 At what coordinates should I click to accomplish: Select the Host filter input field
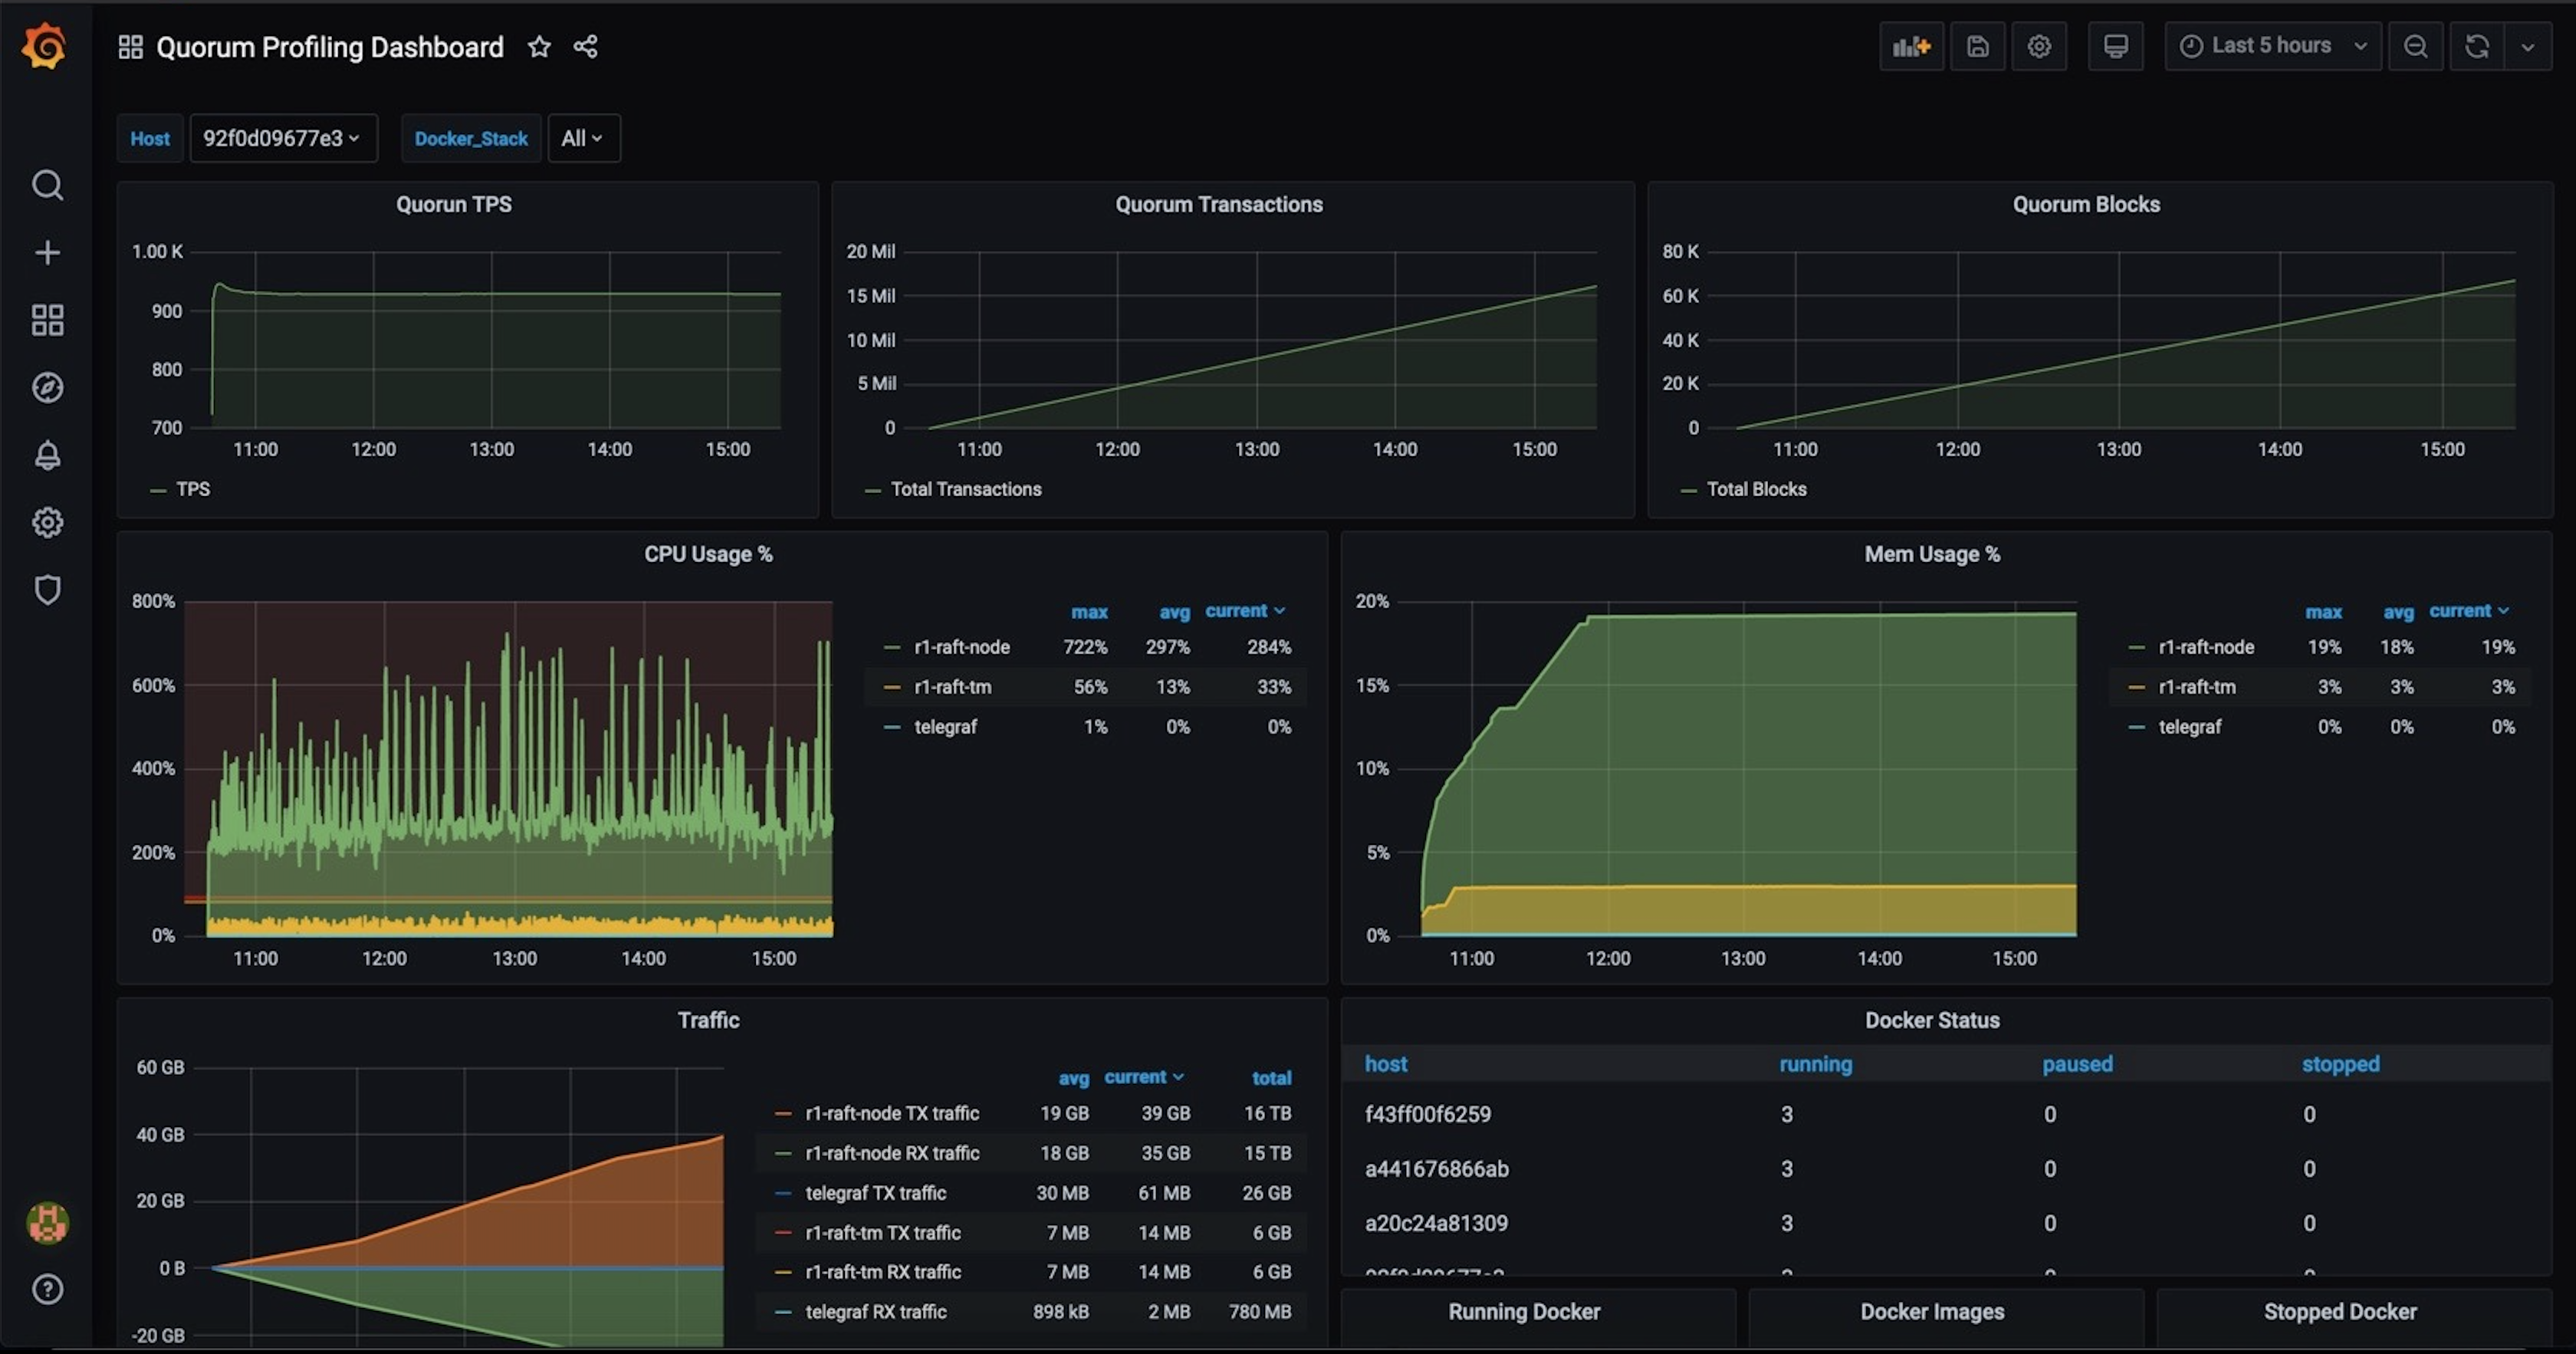(279, 136)
